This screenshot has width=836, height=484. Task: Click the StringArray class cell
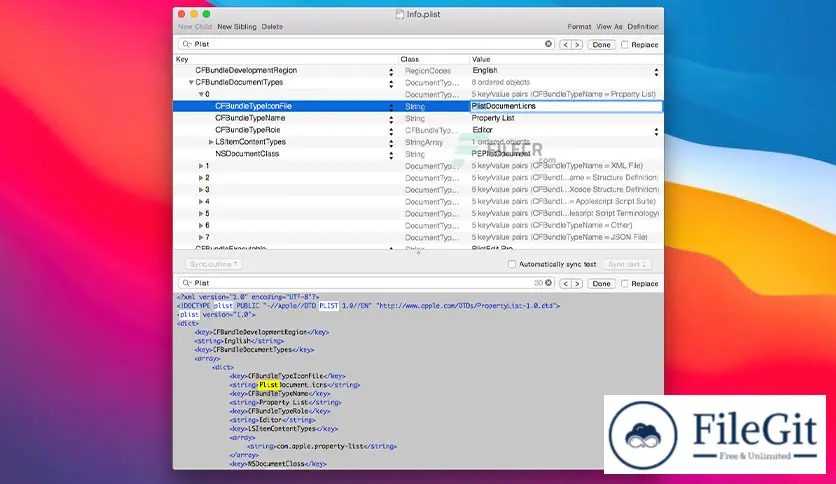(424, 142)
